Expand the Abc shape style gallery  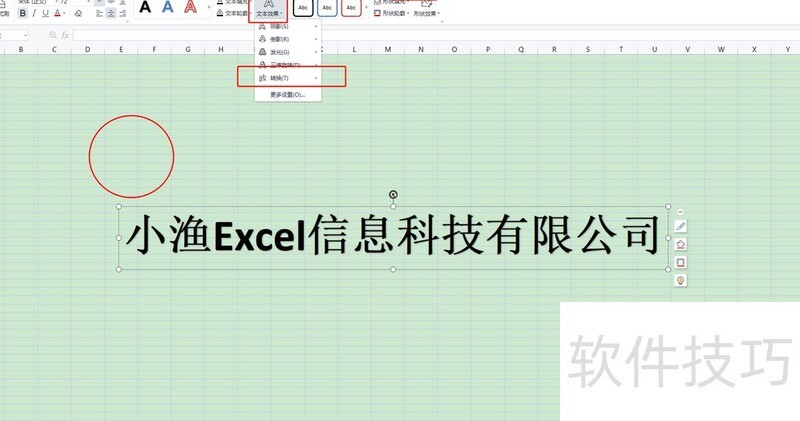click(366, 8)
